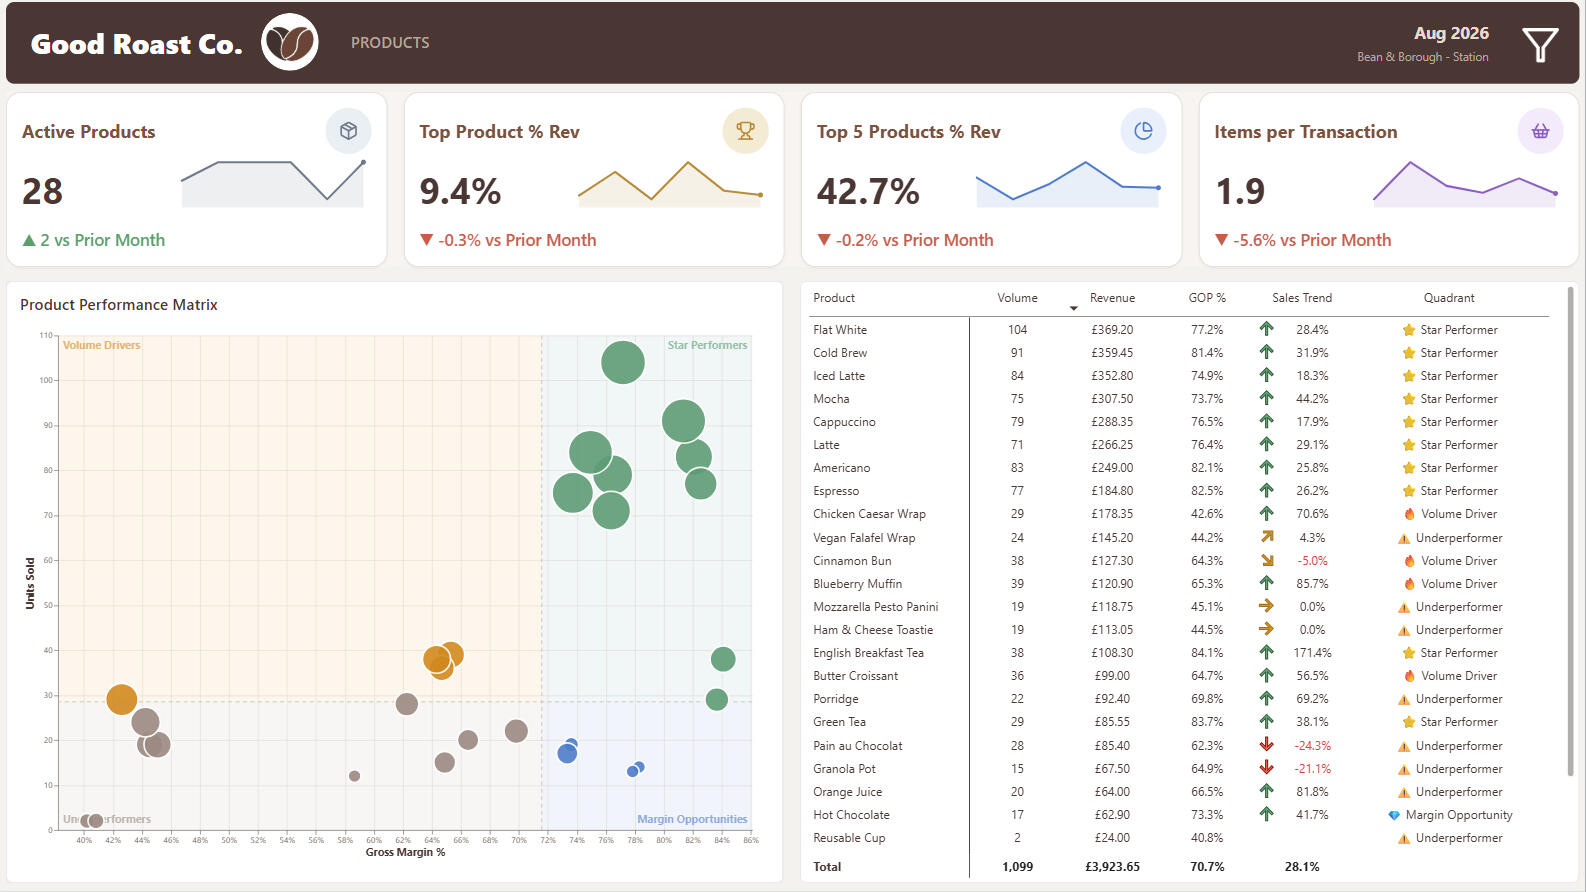Screen dimensions: 1586x892
Task: Click the basket icon on Items per Transaction
Action: [1540, 131]
